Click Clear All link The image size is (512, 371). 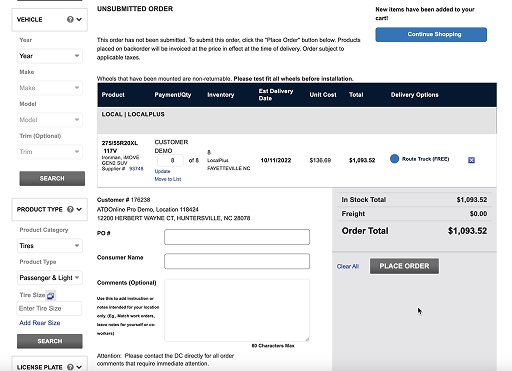[348, 266]
